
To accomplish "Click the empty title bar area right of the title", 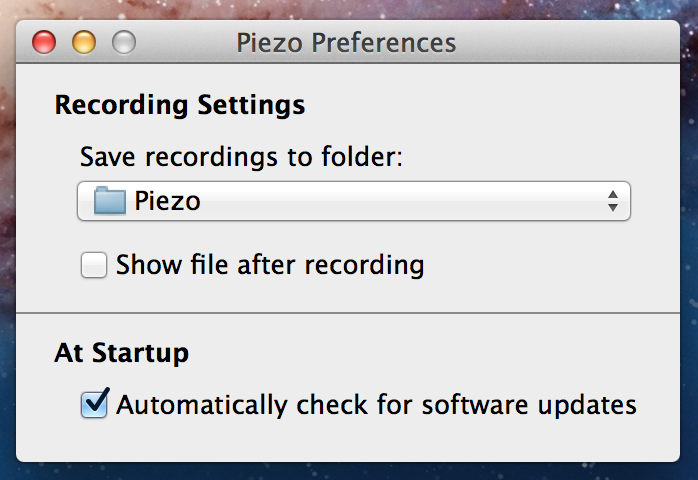I will click(565, 42).
